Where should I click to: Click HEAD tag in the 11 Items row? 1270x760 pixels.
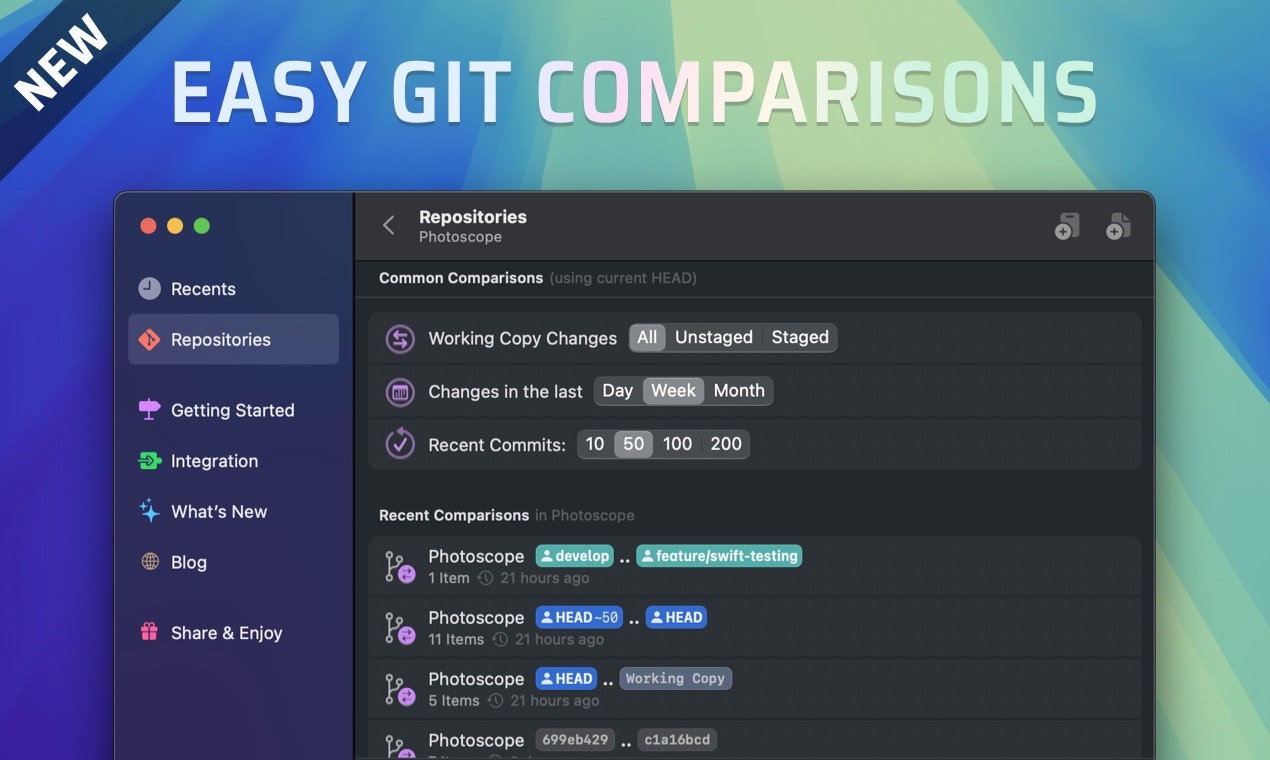click(676, 617)
